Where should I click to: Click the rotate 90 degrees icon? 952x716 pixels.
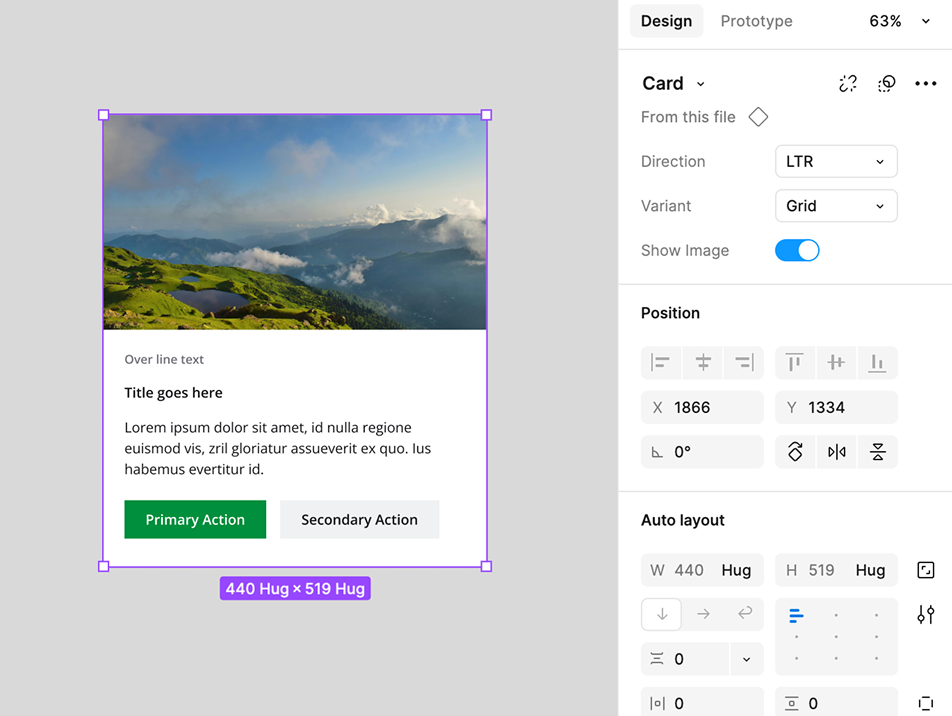(795, 452)
